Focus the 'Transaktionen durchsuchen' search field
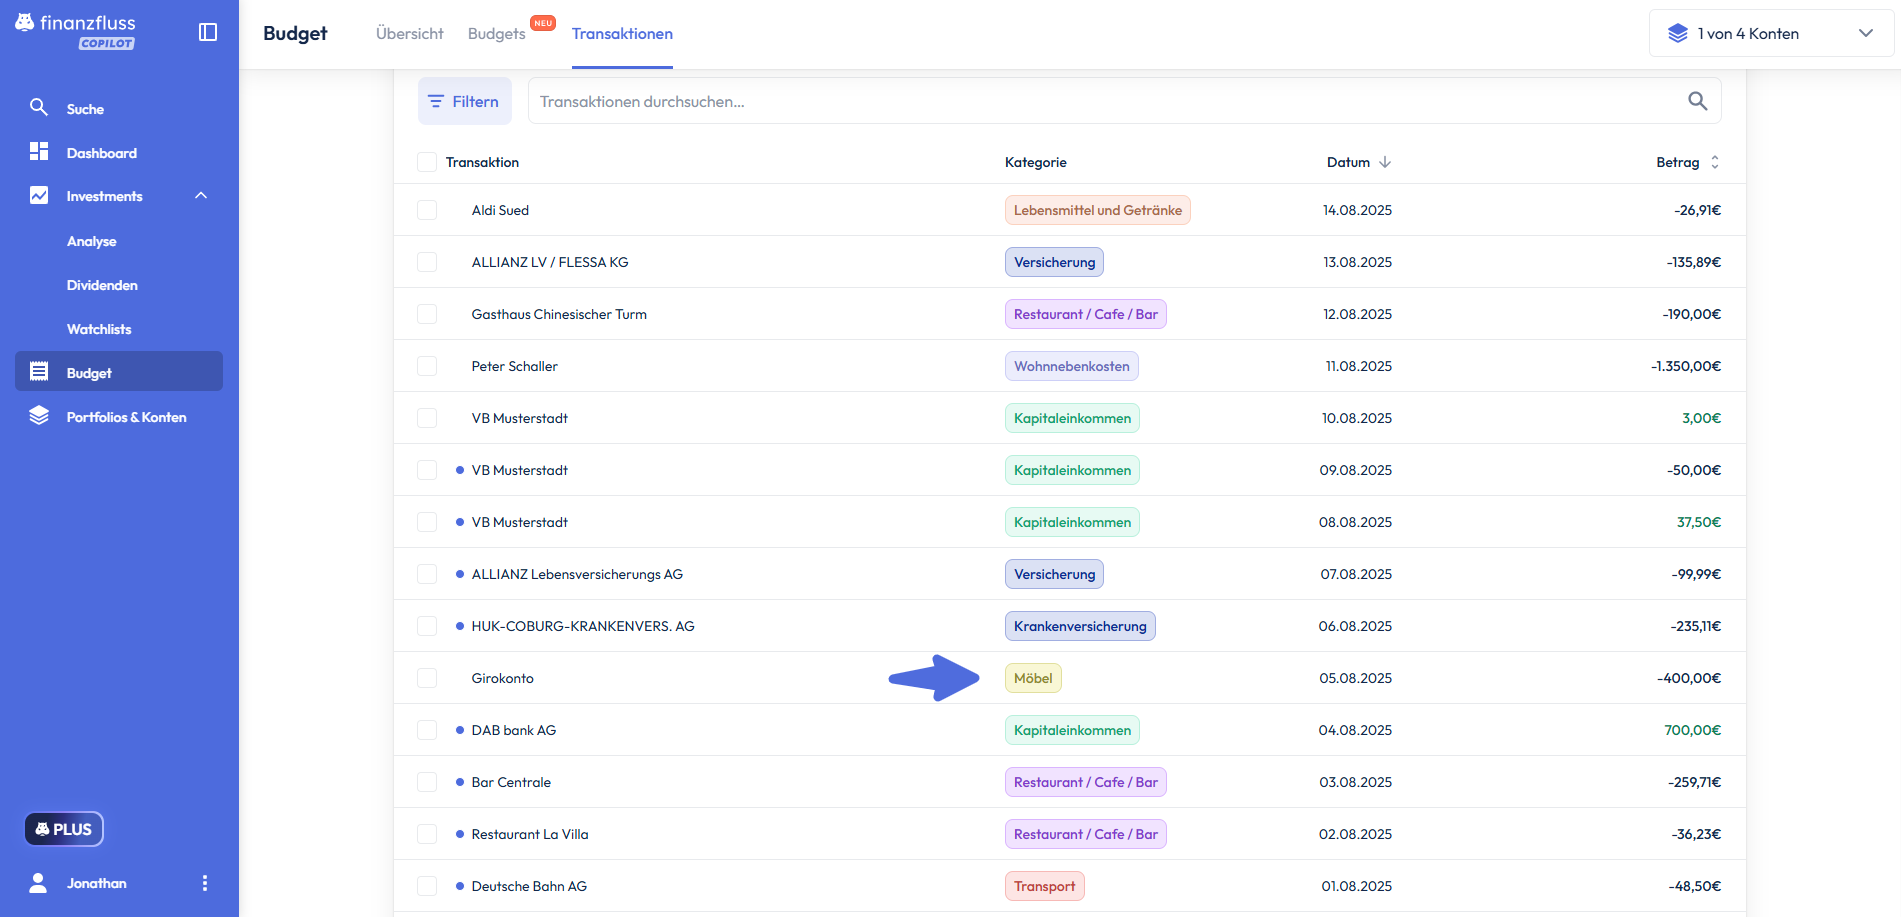Image resolution: width=1901 pixels, height=917 pixels. (x=1100, y=101)
